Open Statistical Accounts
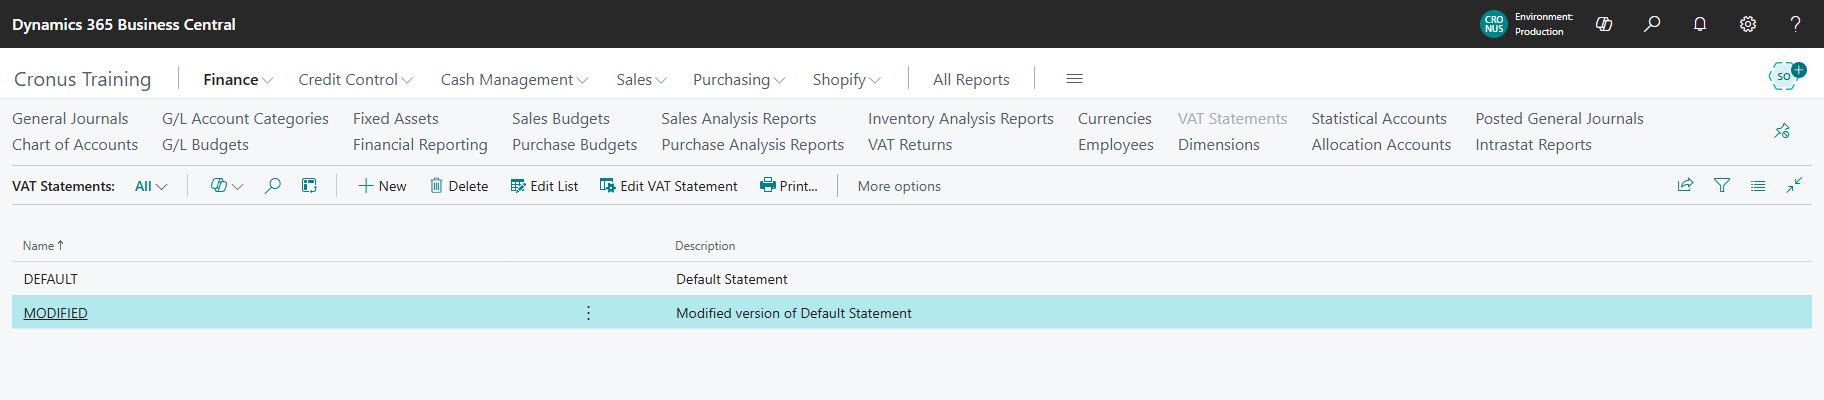Image resolution: width=1824 pixels, height=400 pixels. tap(1378, 118)
